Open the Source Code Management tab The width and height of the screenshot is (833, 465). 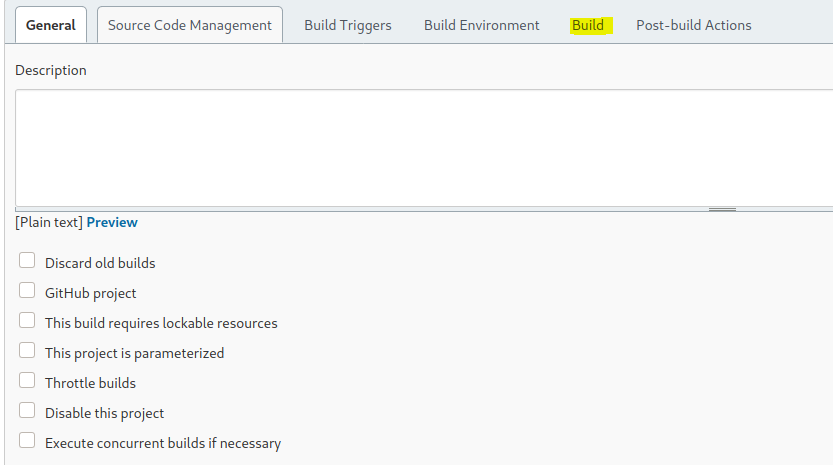tap(190, 25)
